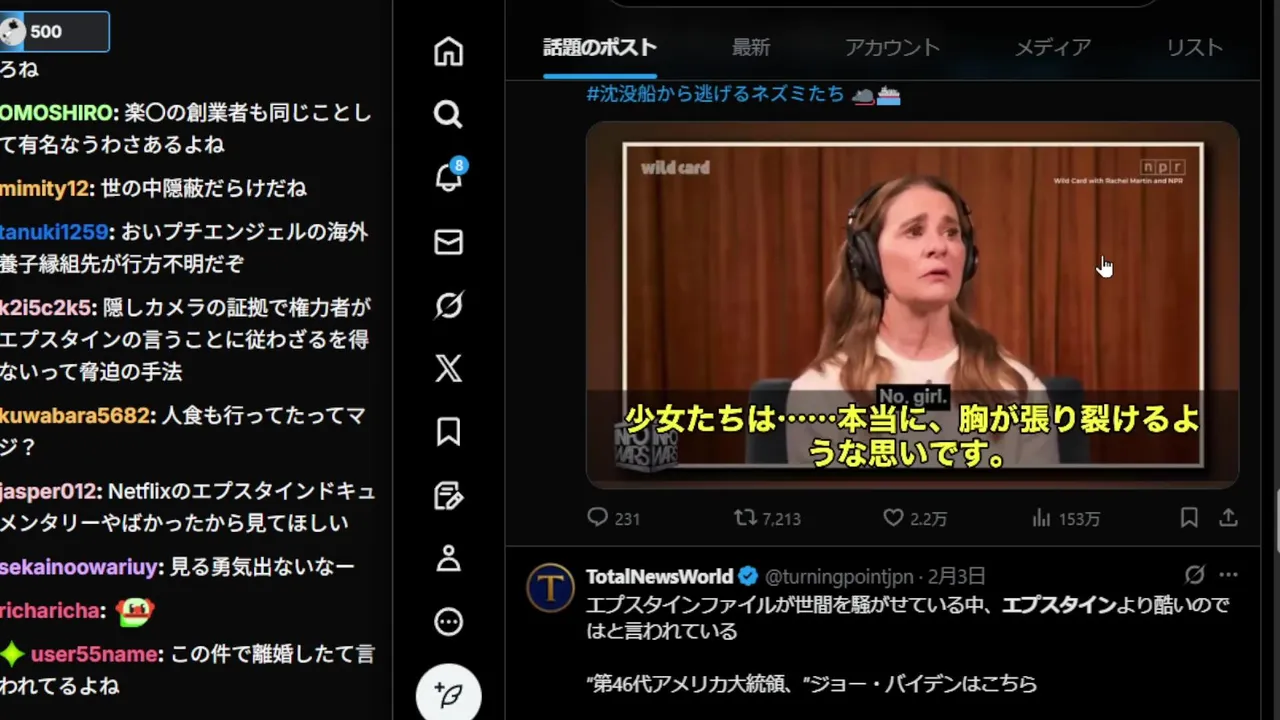
Task: Open Notifications bell with badge 8
Action: click(448, 177)
